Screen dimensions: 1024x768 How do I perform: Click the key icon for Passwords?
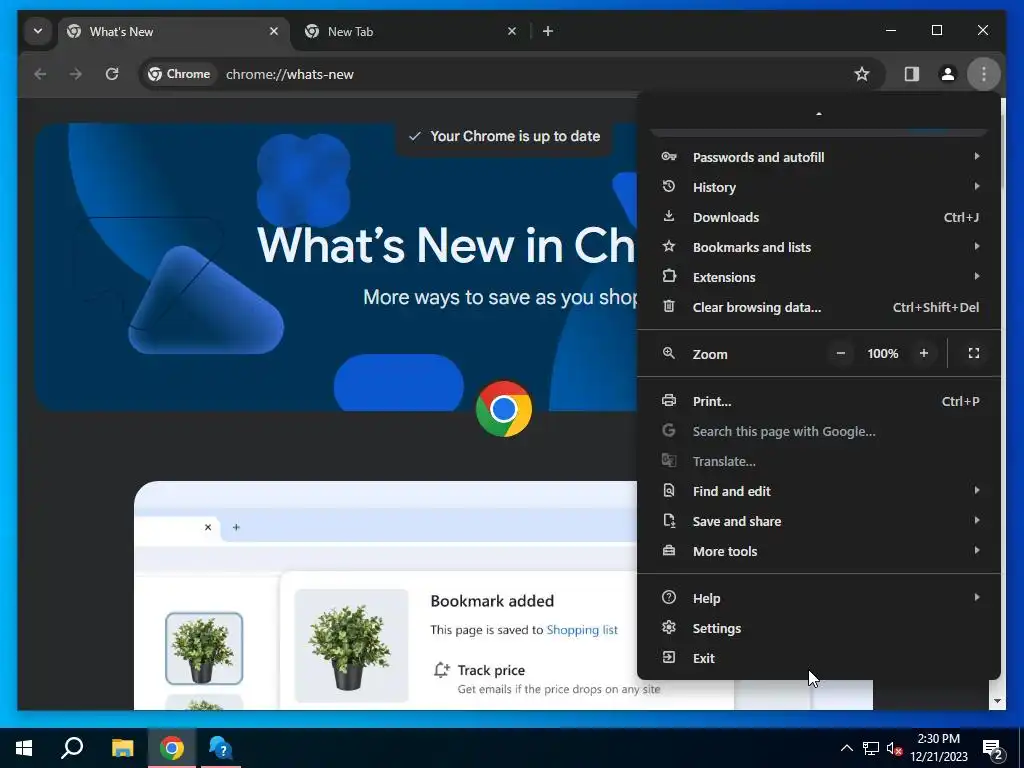click(x=669, y=157)
